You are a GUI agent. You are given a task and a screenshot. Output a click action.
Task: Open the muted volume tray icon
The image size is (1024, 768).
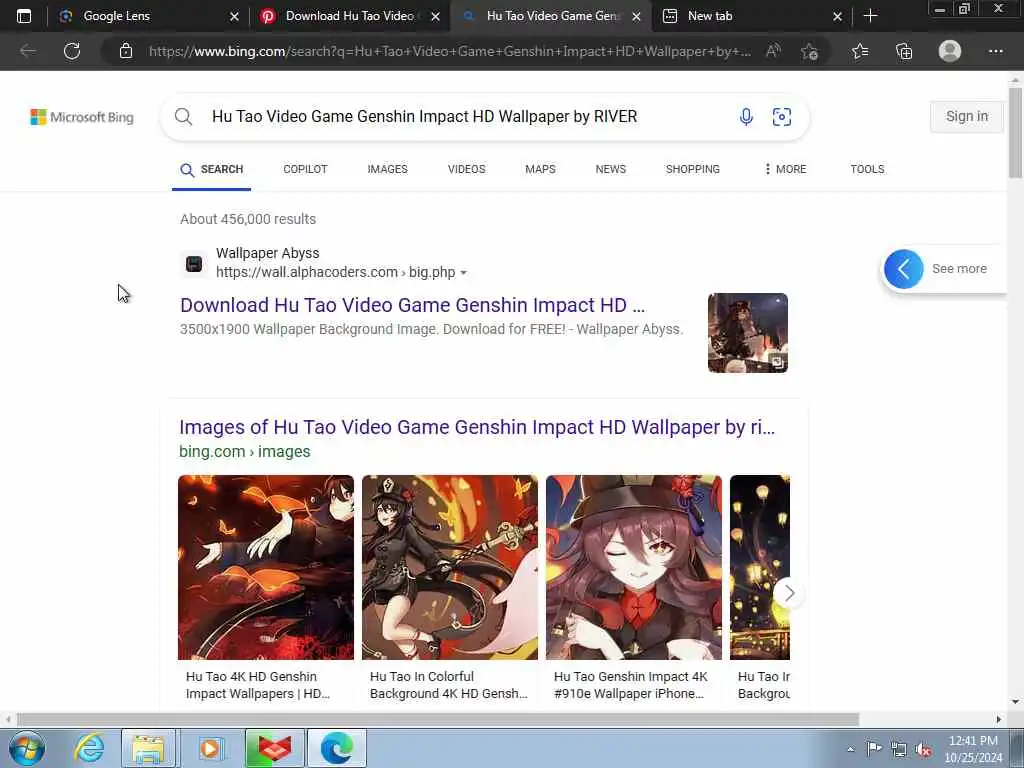coord(923,750)
